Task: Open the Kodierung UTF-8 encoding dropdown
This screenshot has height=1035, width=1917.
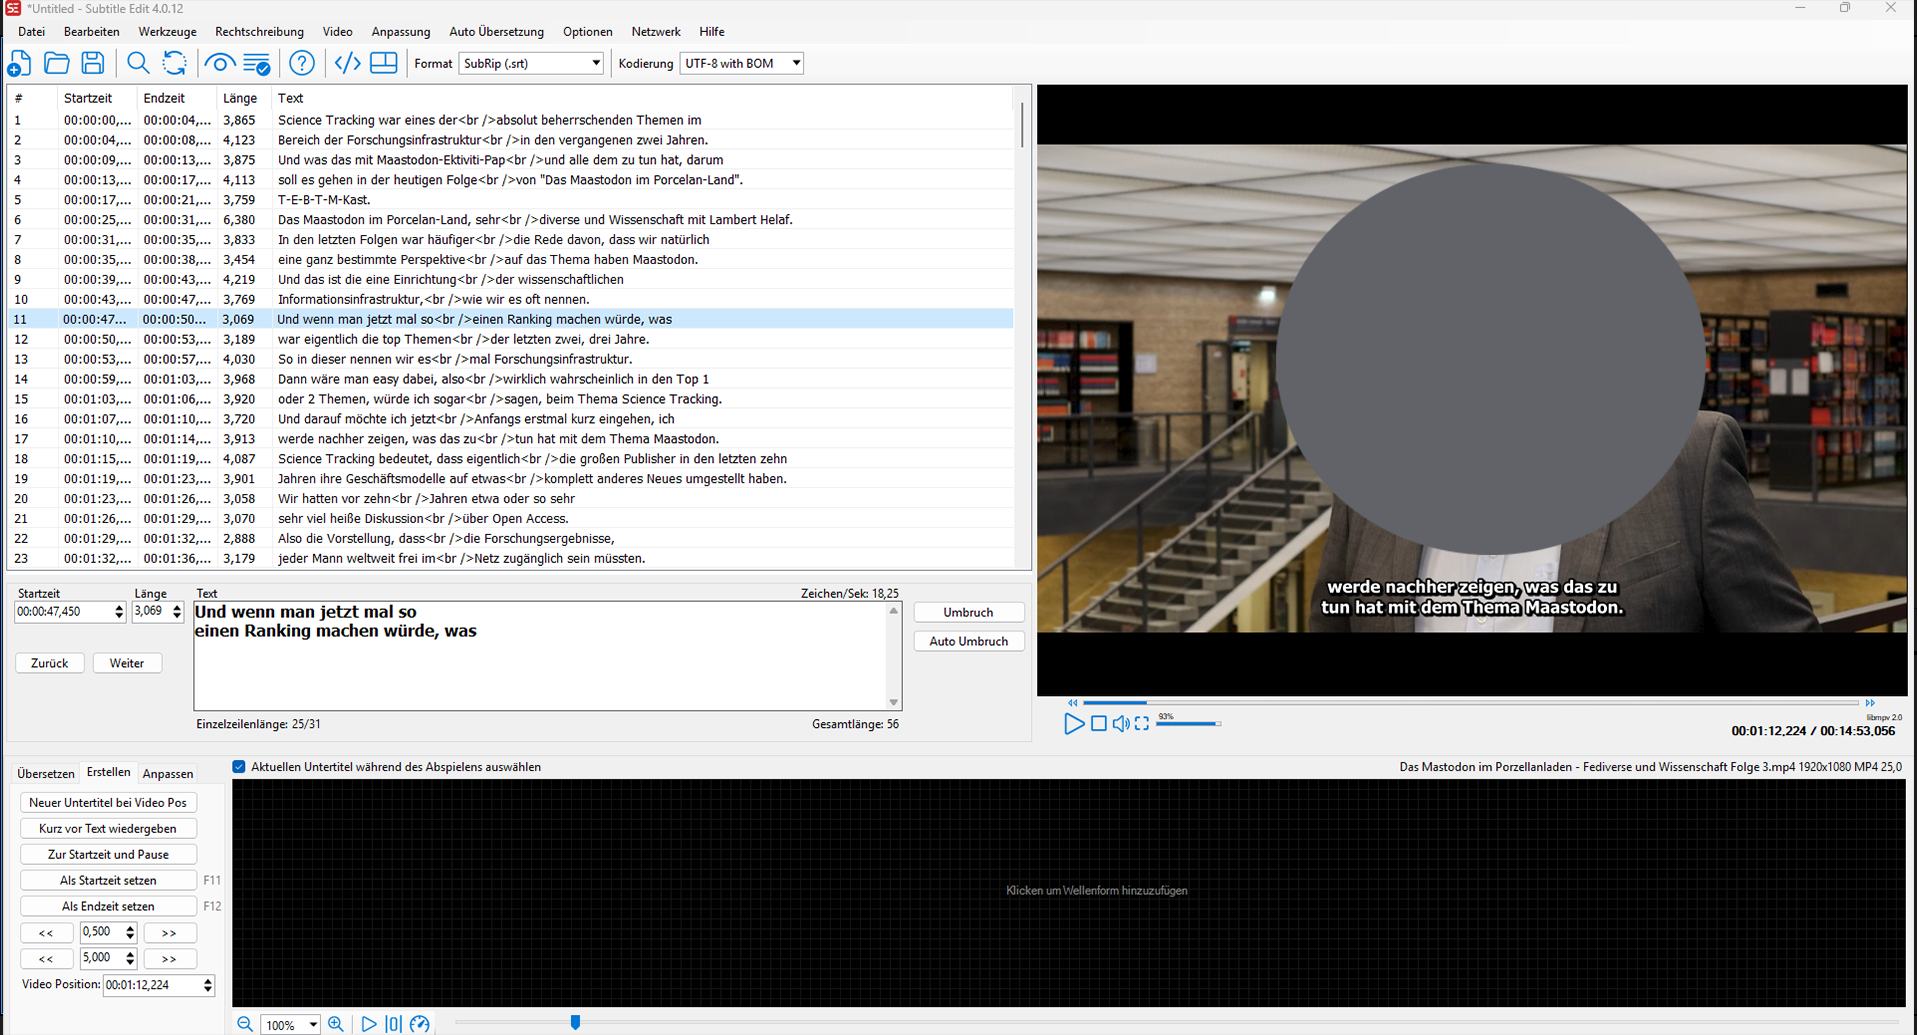Action: (795, 63)
